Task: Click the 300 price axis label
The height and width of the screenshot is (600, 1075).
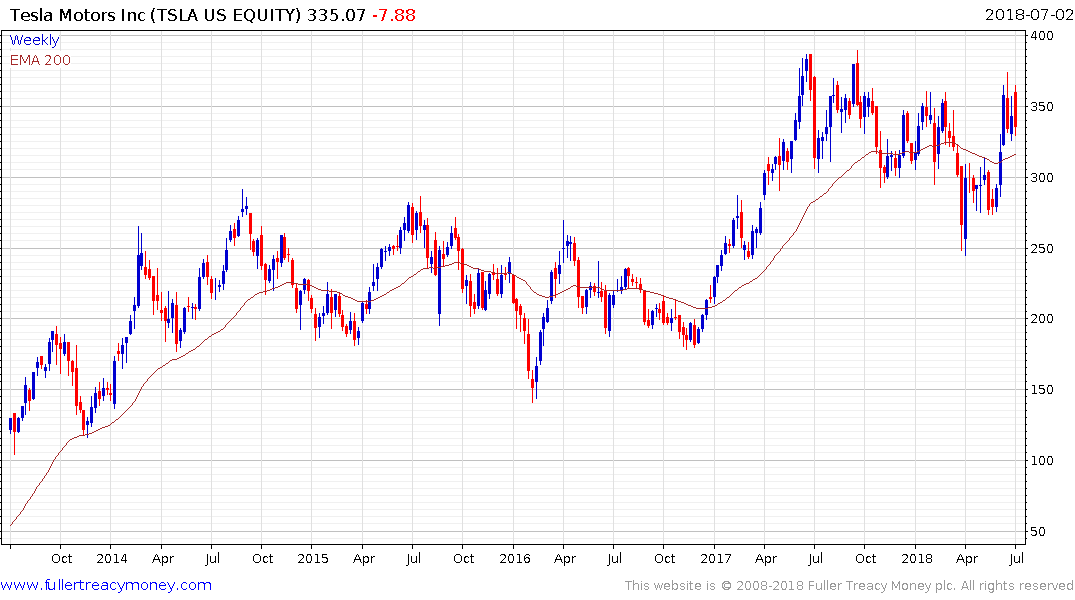Action: (x=1042, y=178)
